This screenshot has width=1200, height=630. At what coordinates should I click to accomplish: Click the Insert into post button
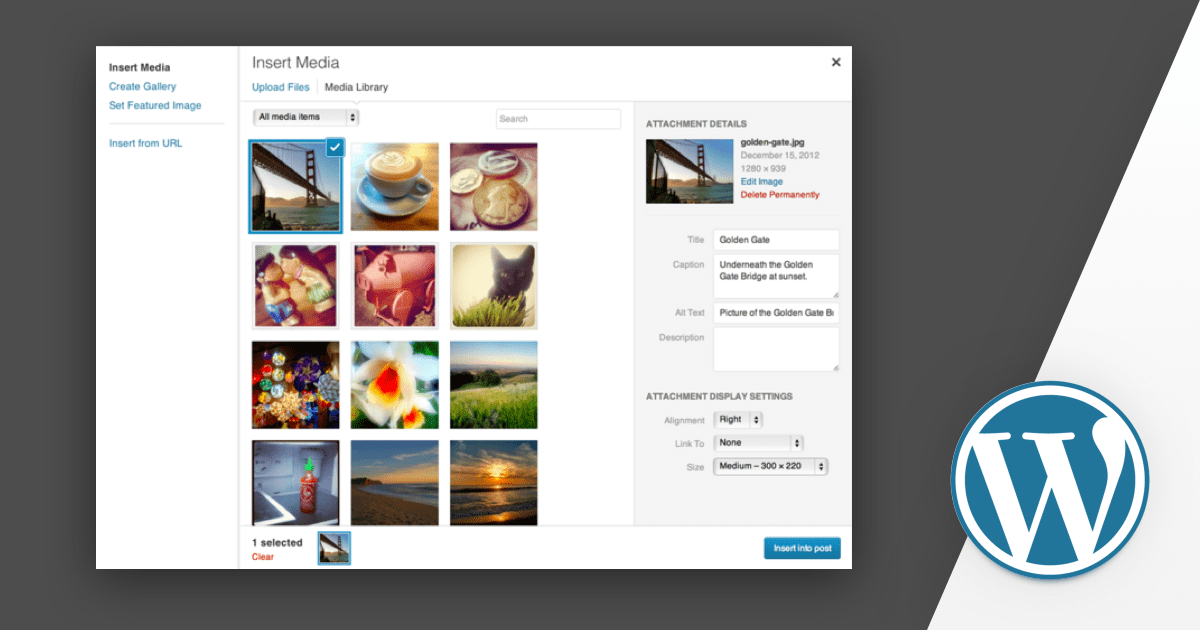(x=801, y=548)
